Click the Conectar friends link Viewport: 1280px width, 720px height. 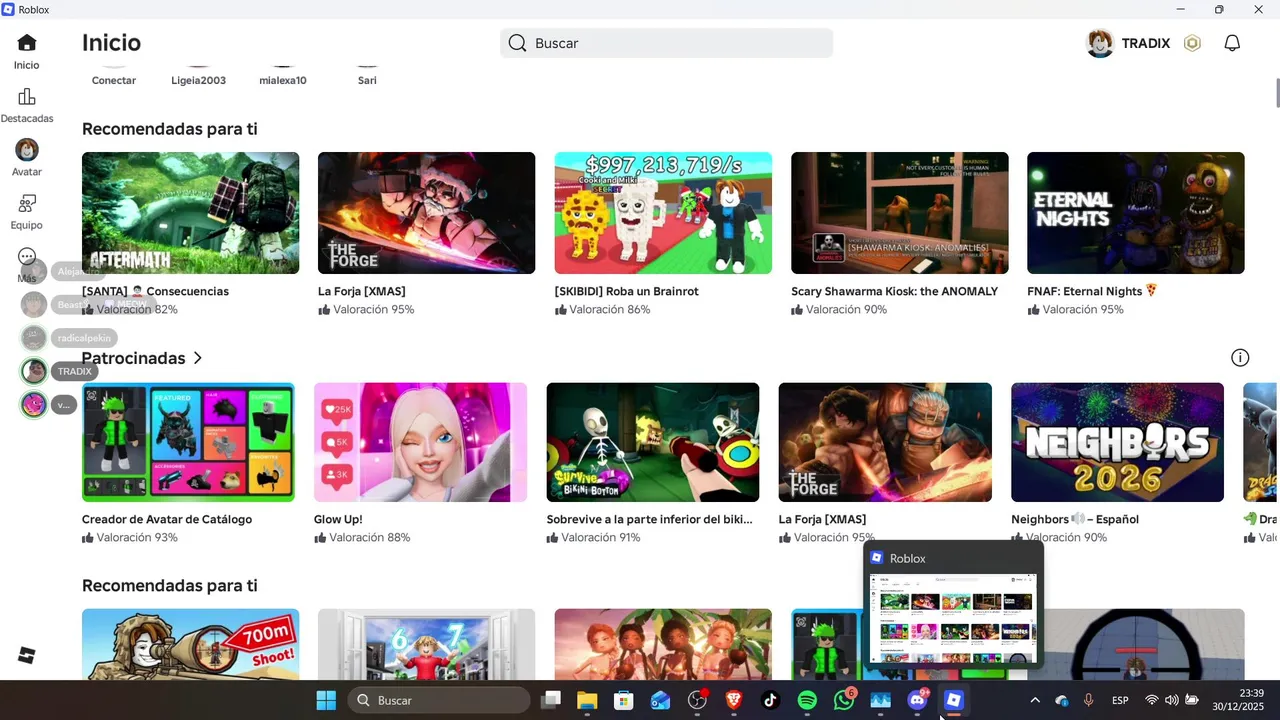coord(114,80)
